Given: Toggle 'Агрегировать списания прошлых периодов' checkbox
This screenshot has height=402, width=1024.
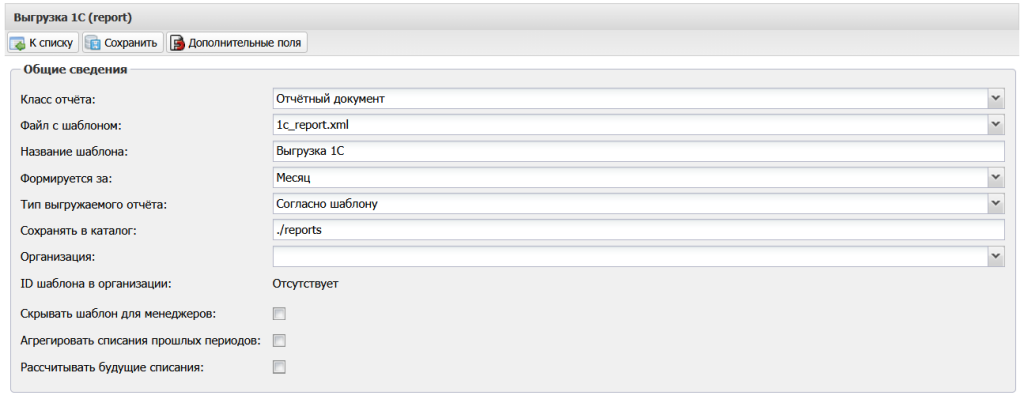Looking at the screenshot, I should point(280,340).
